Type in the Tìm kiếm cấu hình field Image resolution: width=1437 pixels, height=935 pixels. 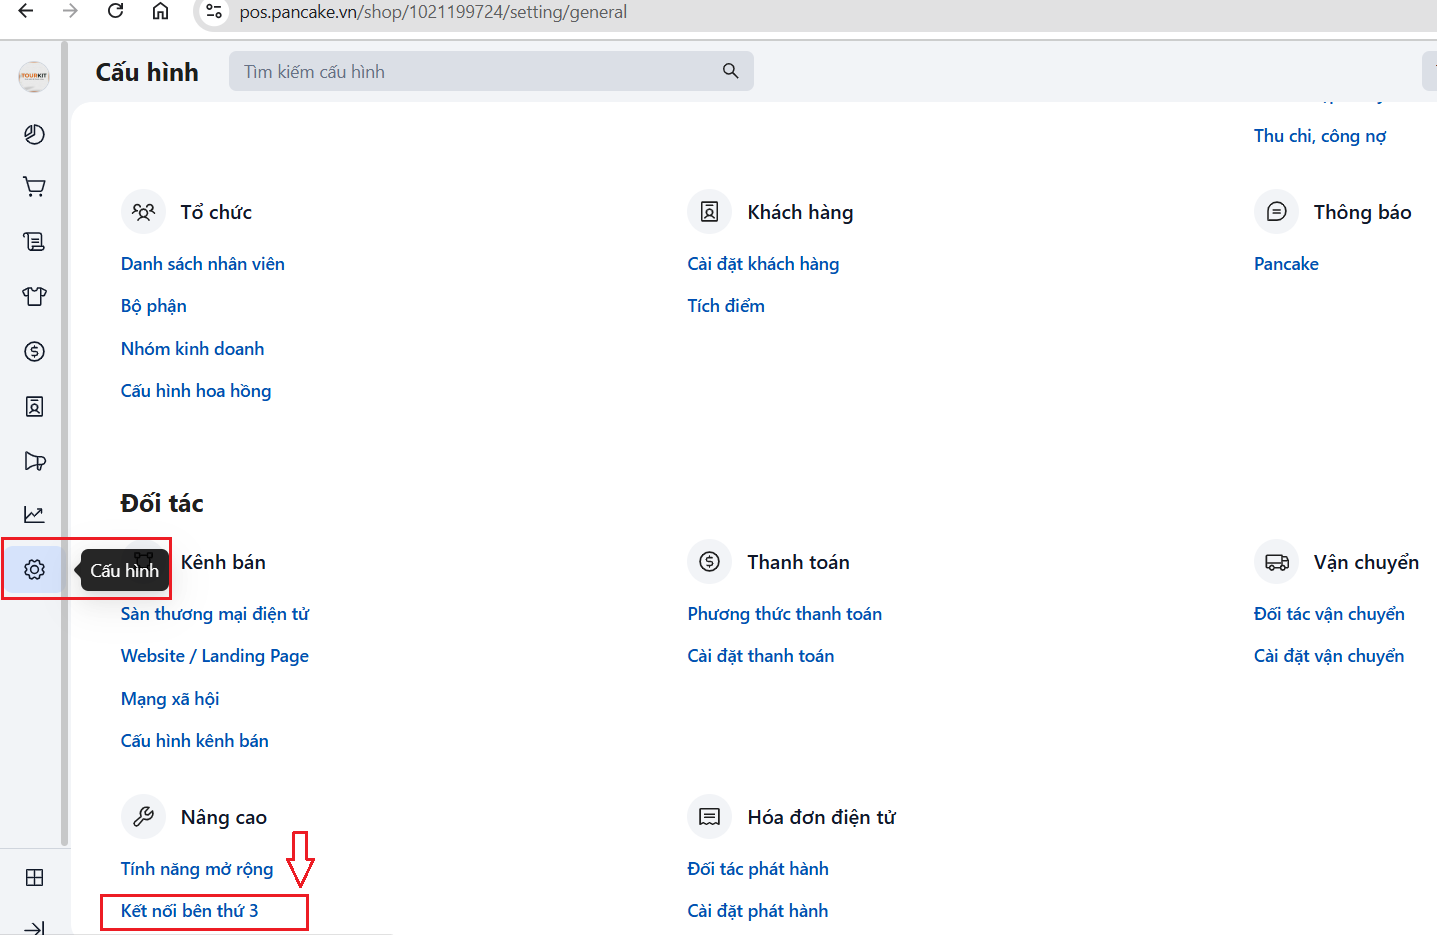coord(470,72)
